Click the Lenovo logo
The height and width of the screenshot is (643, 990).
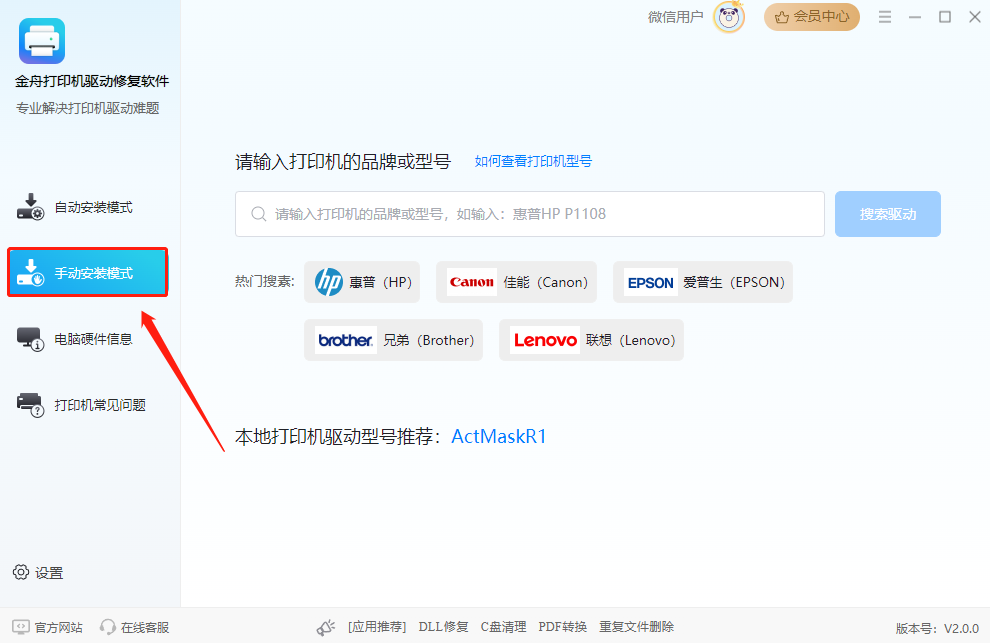tap(545, 340)
